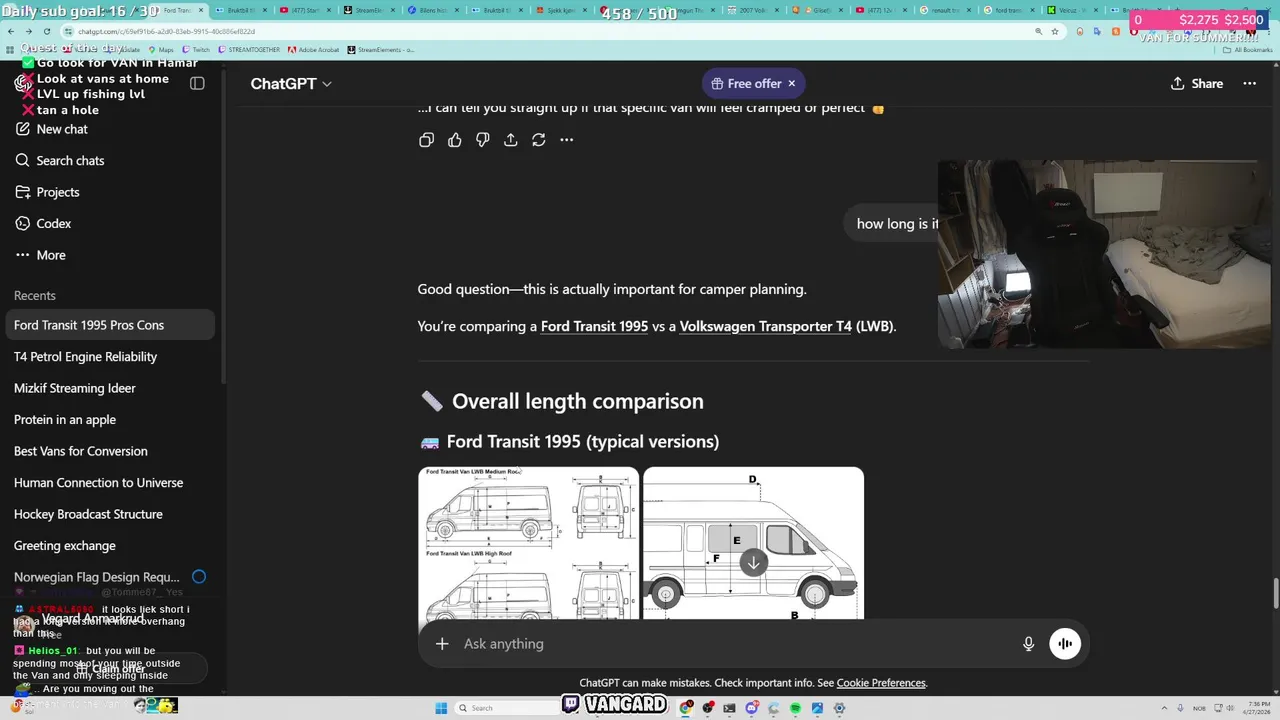
Task: Select Best Vans for Conversion chat
Action: tap(110, 451)
